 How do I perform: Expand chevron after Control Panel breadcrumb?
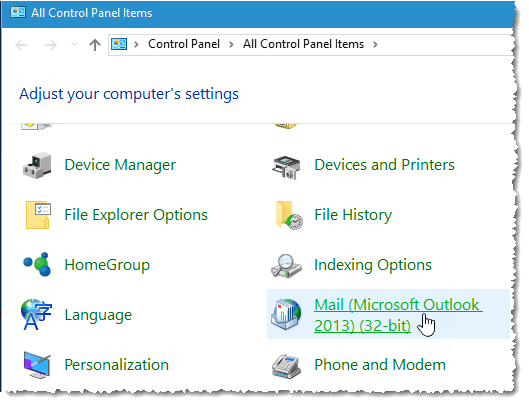pos(231,44)
